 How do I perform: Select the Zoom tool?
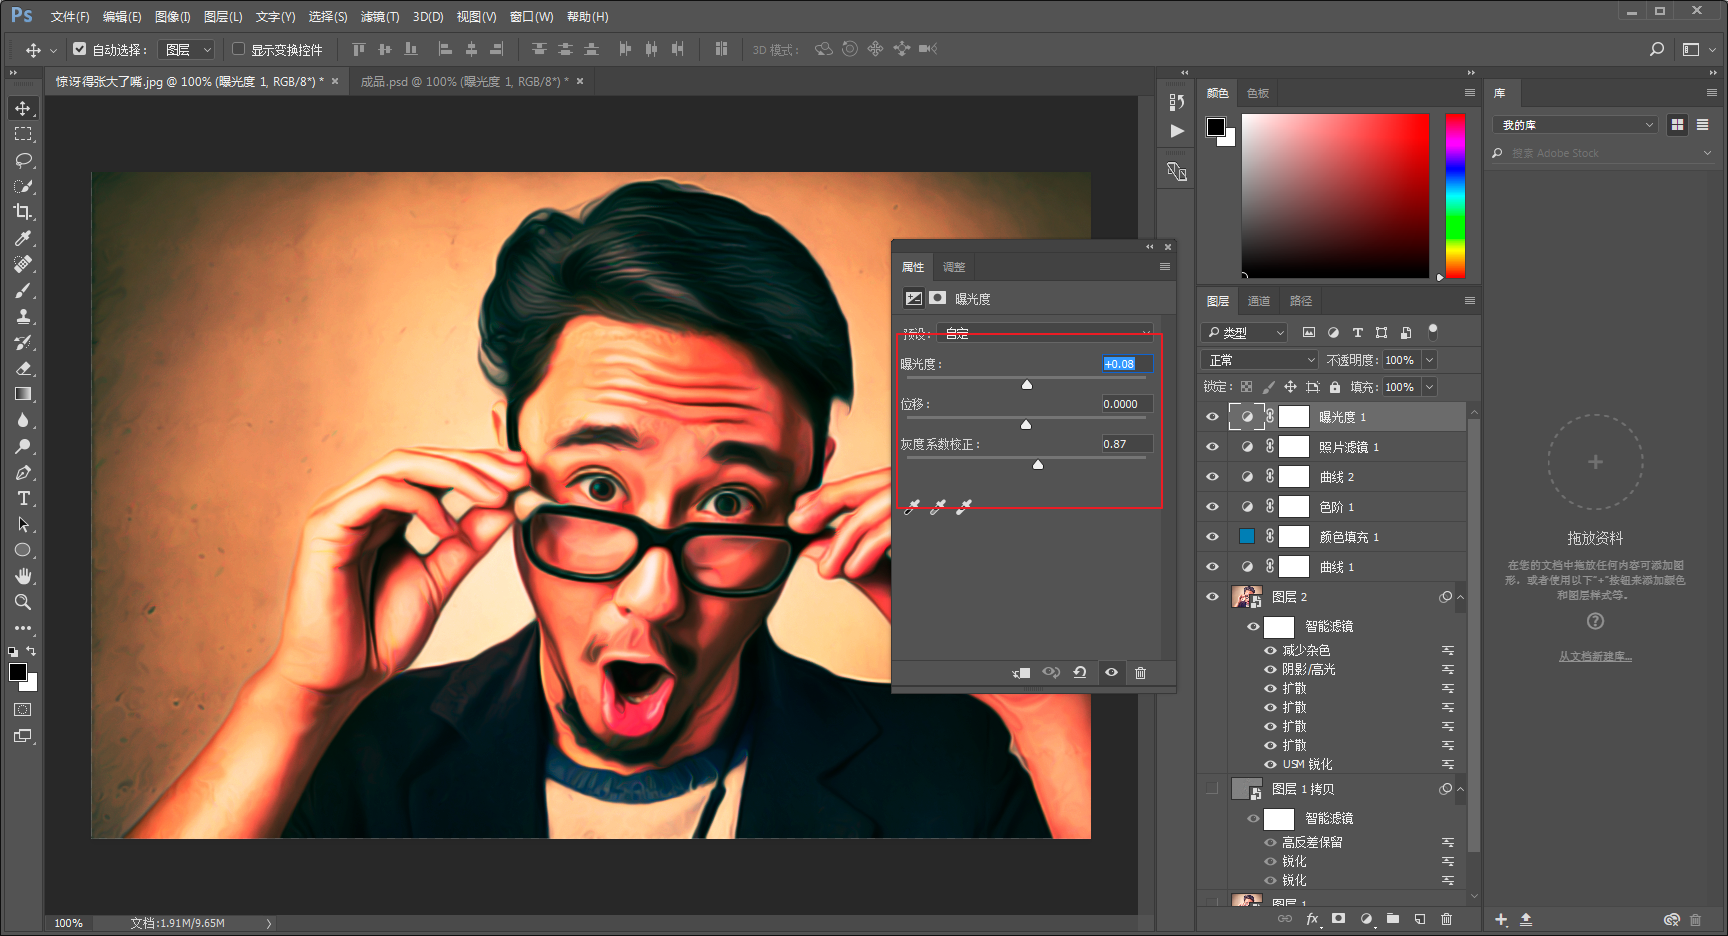(23, 602)
